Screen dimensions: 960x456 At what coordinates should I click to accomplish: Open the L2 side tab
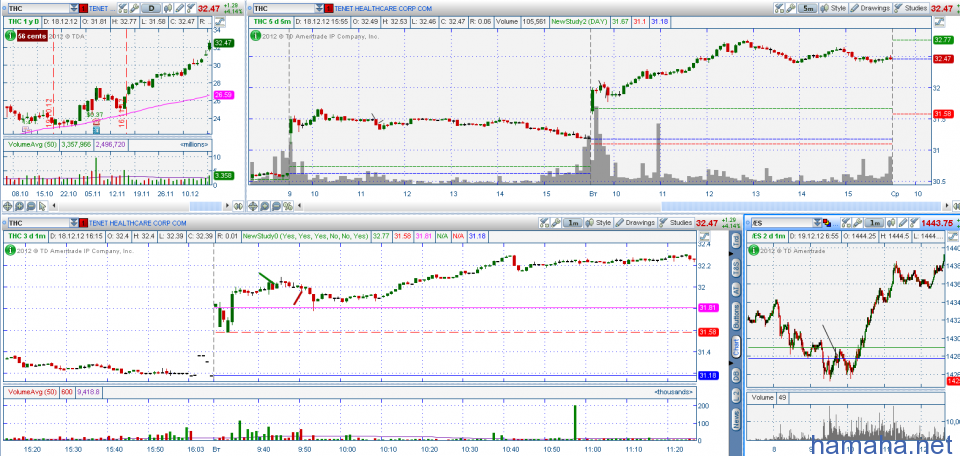click(x=736, y=395)
